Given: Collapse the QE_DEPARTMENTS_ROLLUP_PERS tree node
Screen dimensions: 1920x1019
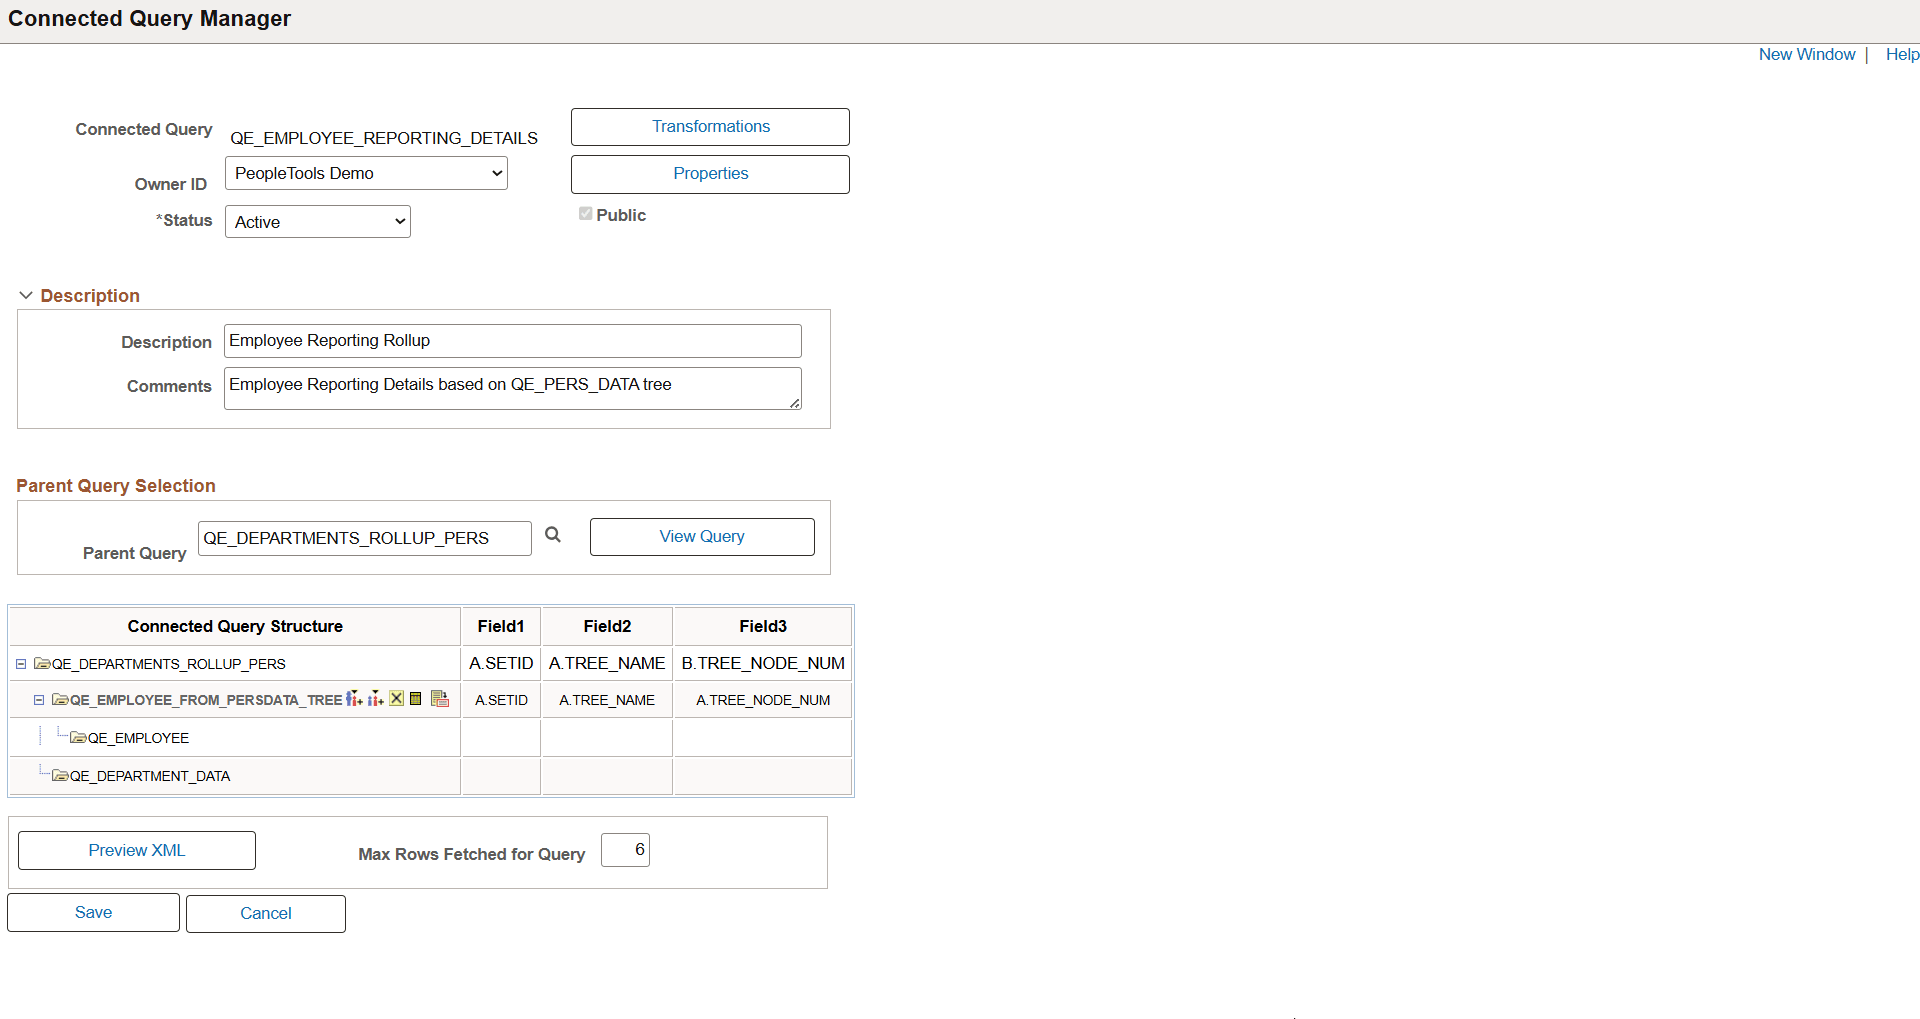Looking at the screenshot, I should [19, 663].
